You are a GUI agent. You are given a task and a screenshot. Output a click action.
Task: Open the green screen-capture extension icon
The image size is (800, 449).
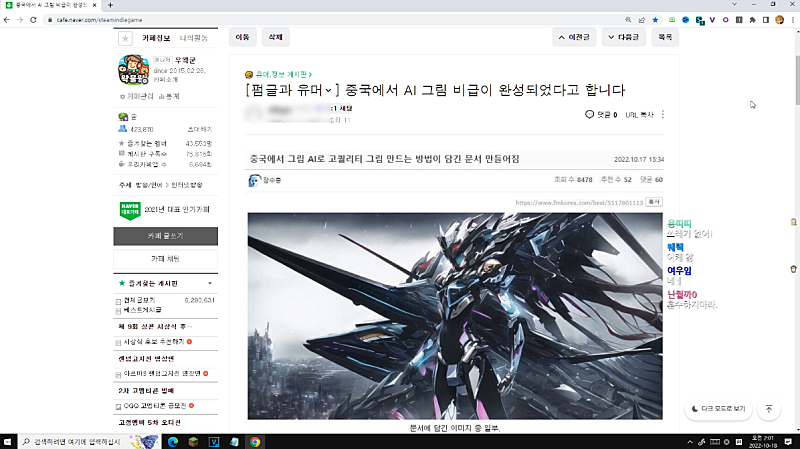tap(672, 20)
